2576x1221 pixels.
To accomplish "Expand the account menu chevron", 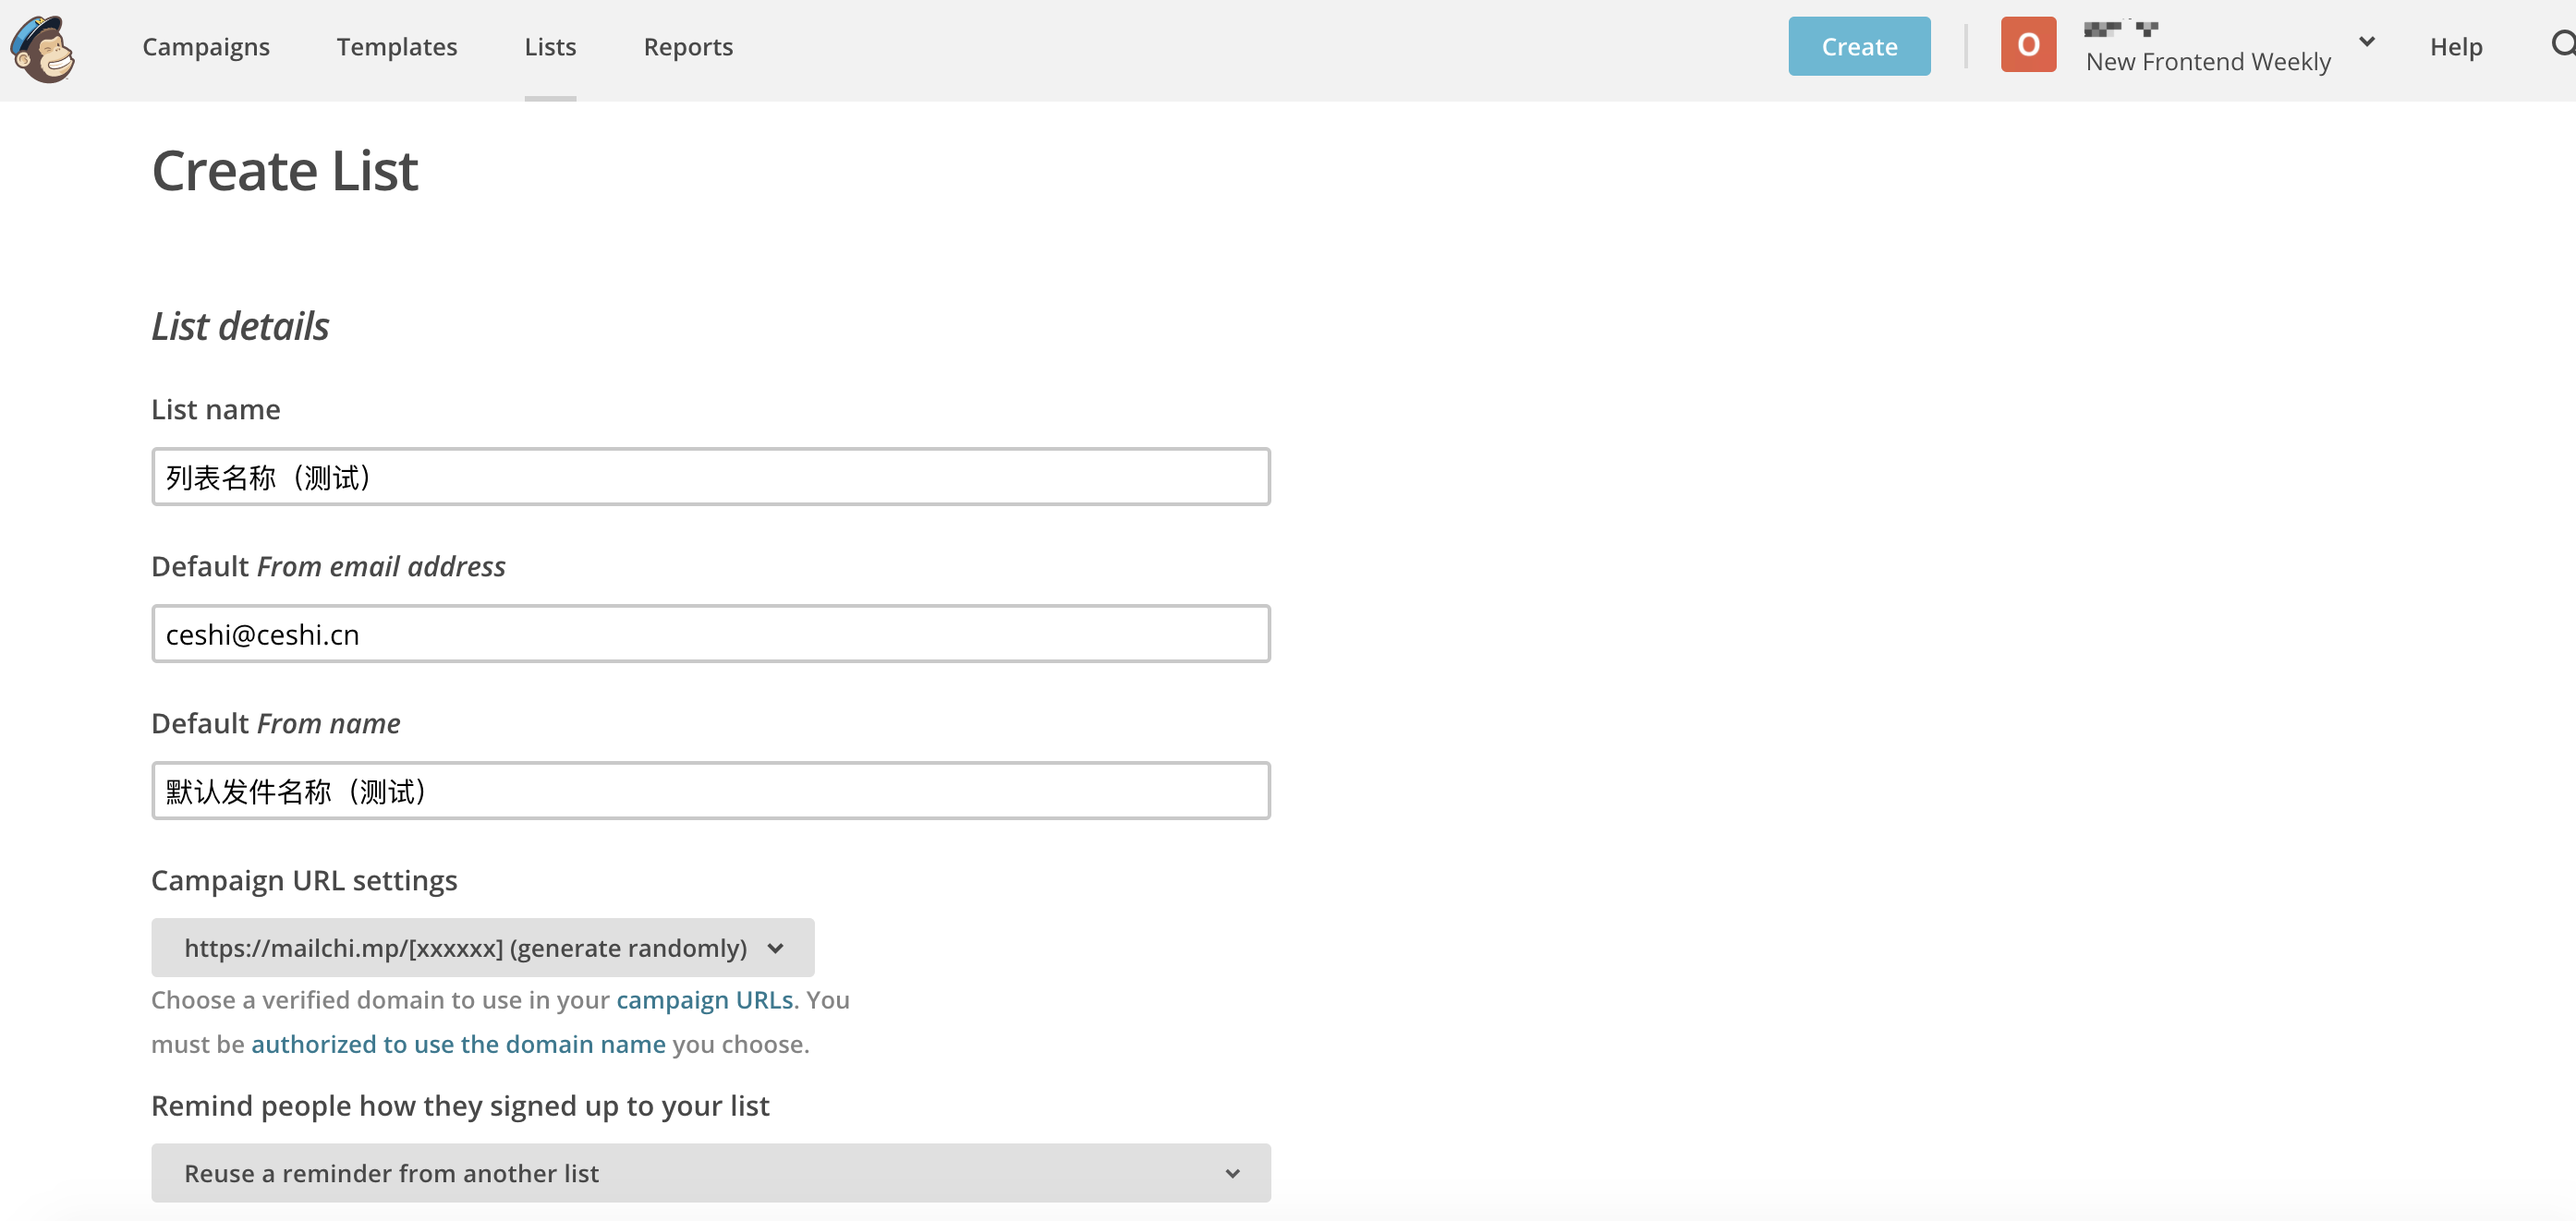I will pyautogui.click(x=2366, y=42).
